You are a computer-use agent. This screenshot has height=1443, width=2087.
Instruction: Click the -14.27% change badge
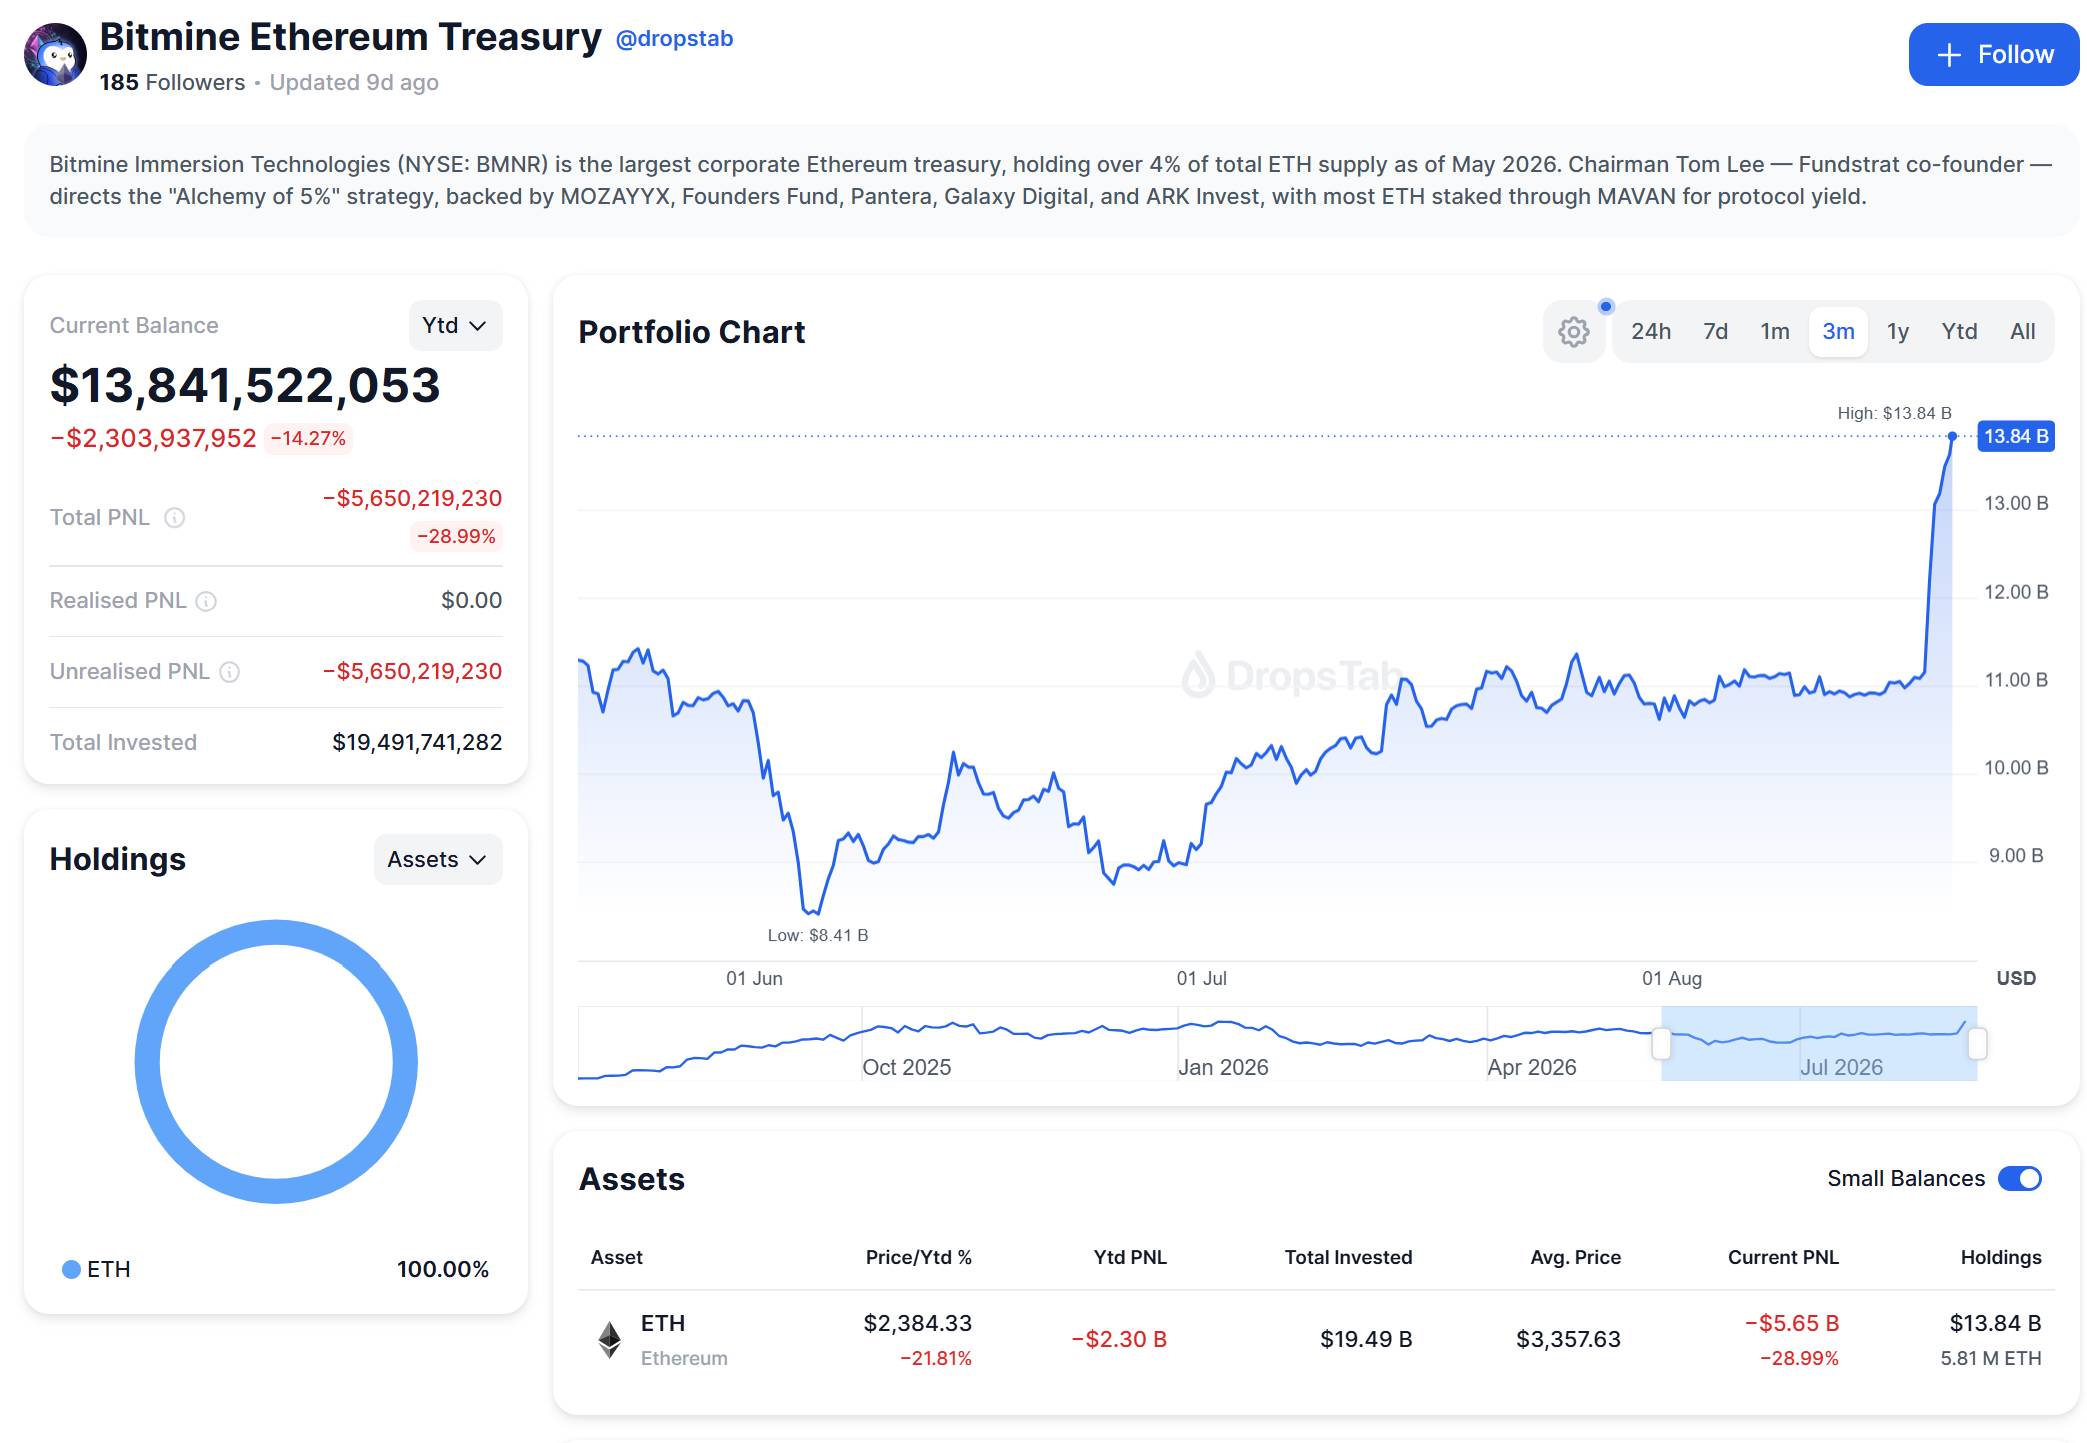click(x=308, y=439)
